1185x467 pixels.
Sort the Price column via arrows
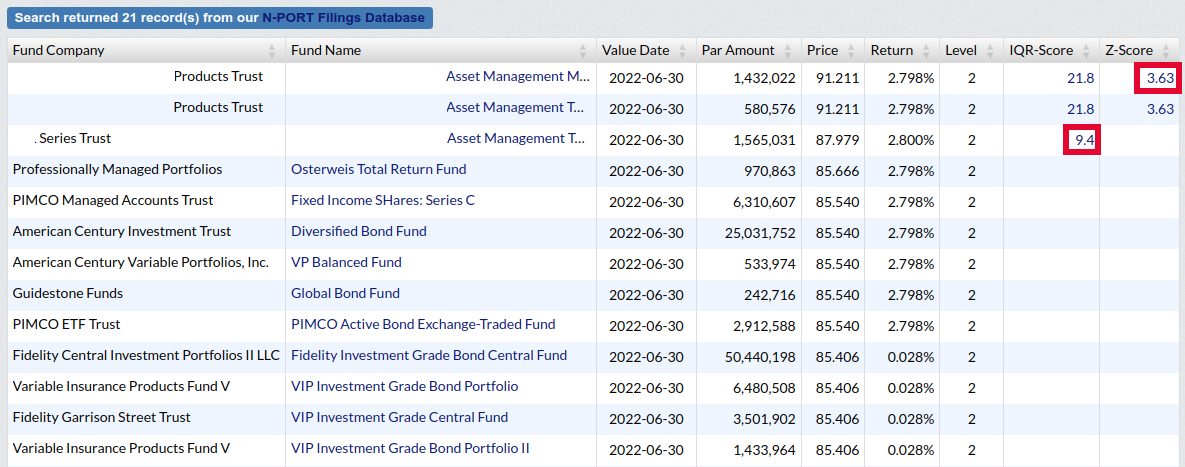(x=851, y=51)
